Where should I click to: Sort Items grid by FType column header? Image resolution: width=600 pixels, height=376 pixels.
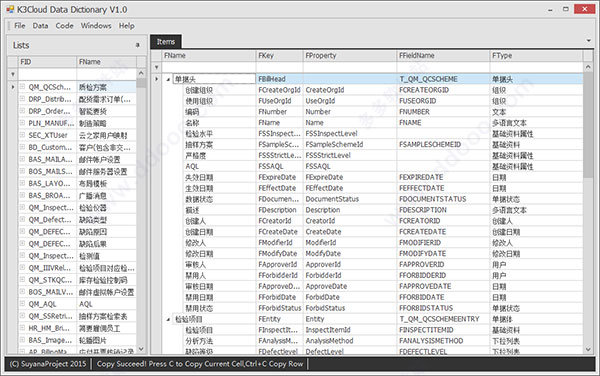click(x=536, y=55)
